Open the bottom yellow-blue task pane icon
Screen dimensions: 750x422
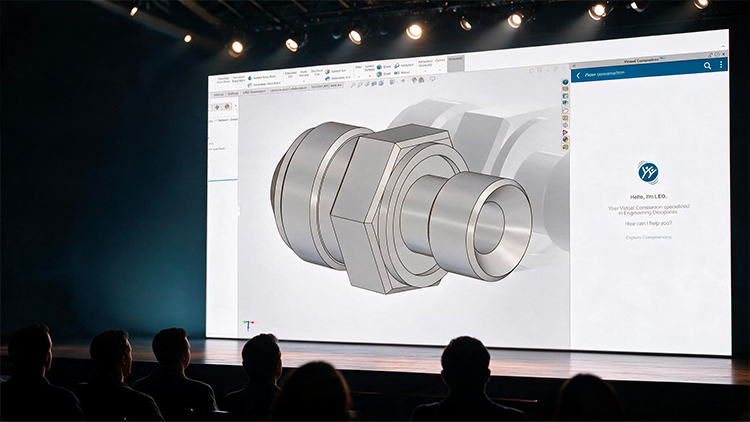click(565, 146)
